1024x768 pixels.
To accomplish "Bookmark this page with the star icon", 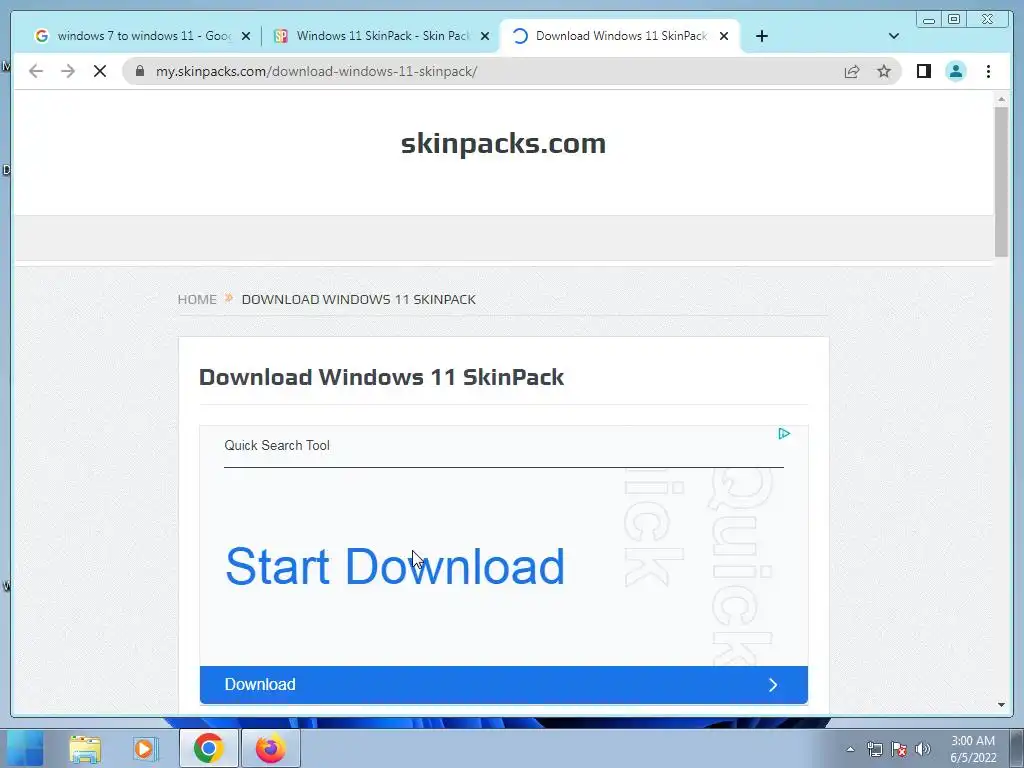I will (884, 71).
